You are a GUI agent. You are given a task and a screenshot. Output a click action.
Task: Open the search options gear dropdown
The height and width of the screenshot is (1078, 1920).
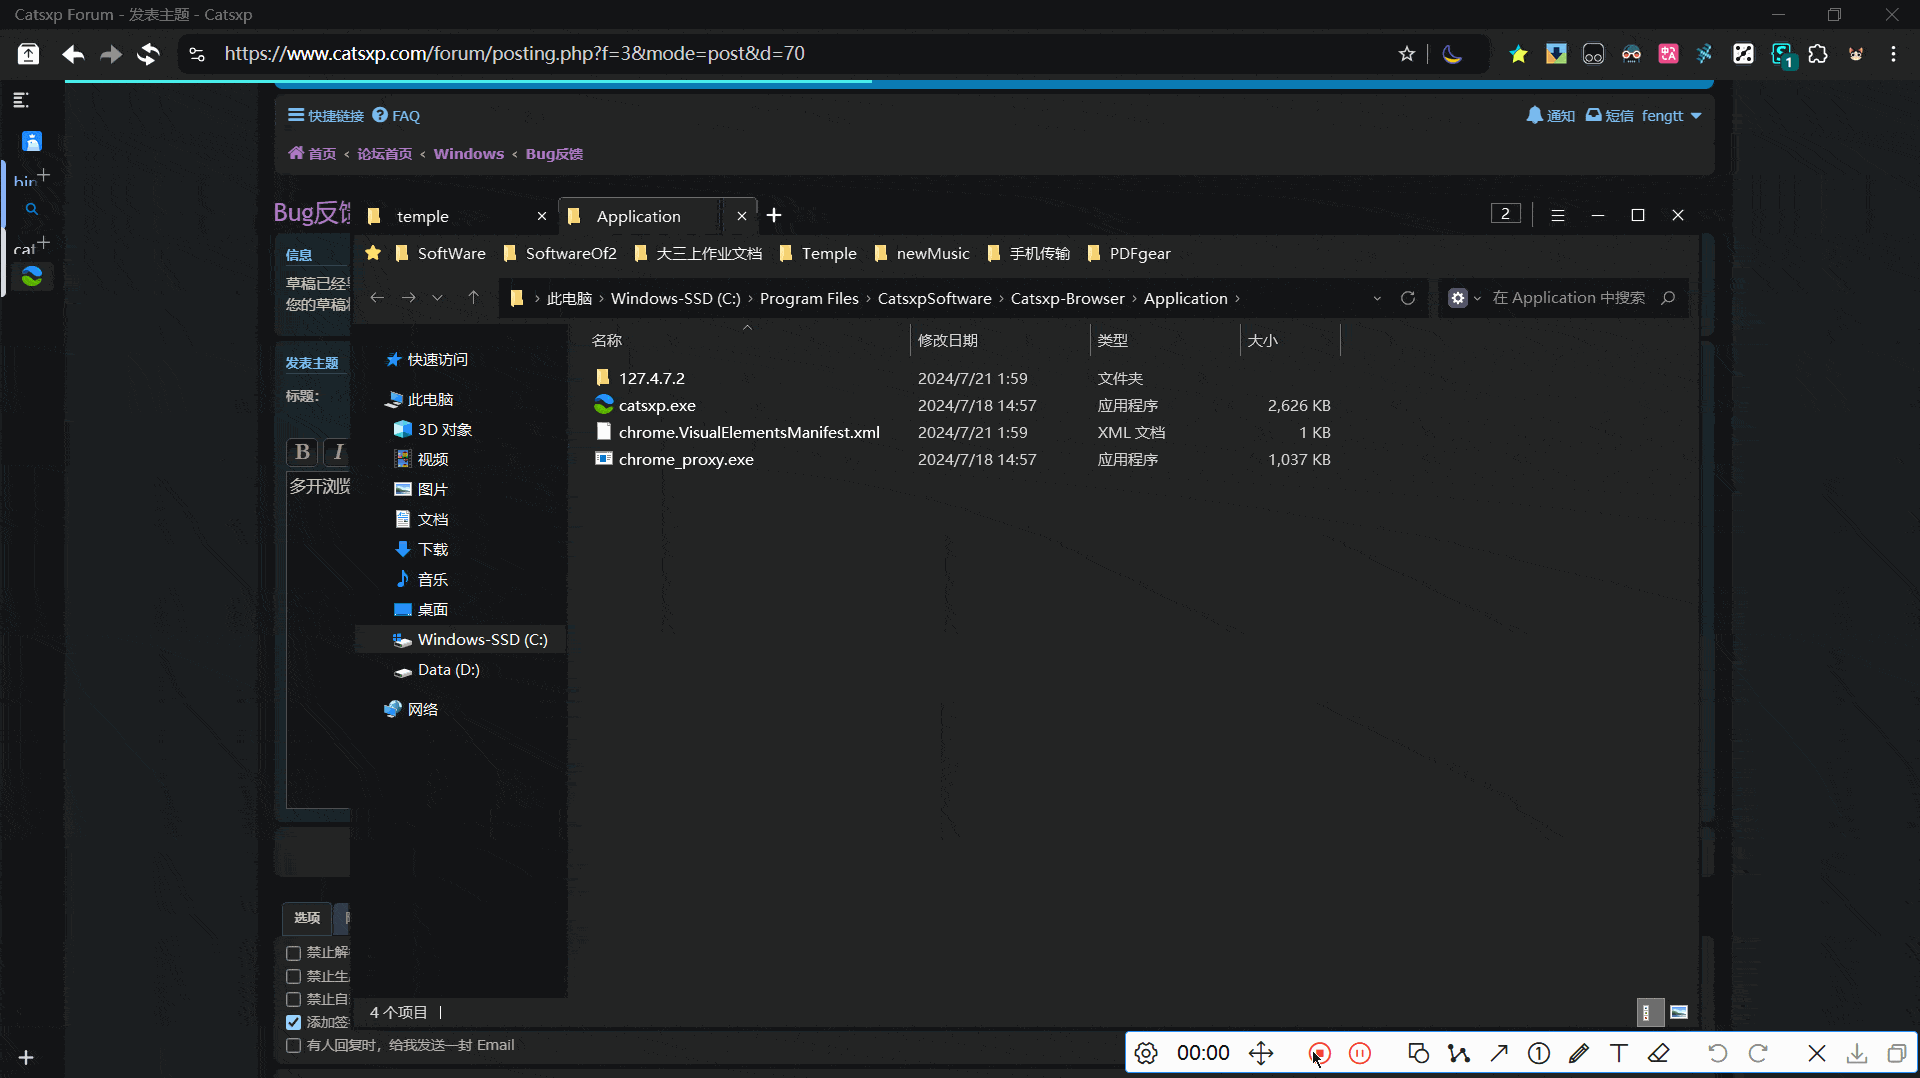coord(1464,298)
